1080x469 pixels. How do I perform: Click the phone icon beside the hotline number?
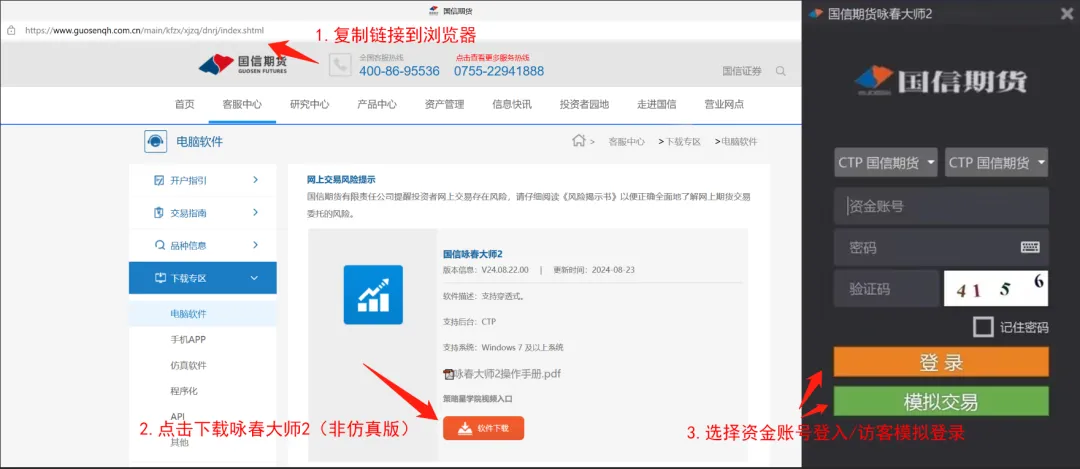point(340,65)
